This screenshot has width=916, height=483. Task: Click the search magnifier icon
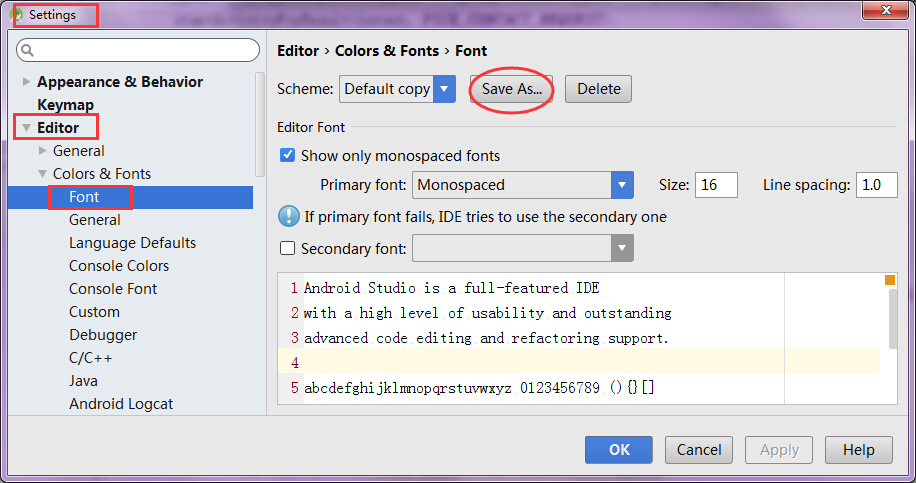coord(28,50)
